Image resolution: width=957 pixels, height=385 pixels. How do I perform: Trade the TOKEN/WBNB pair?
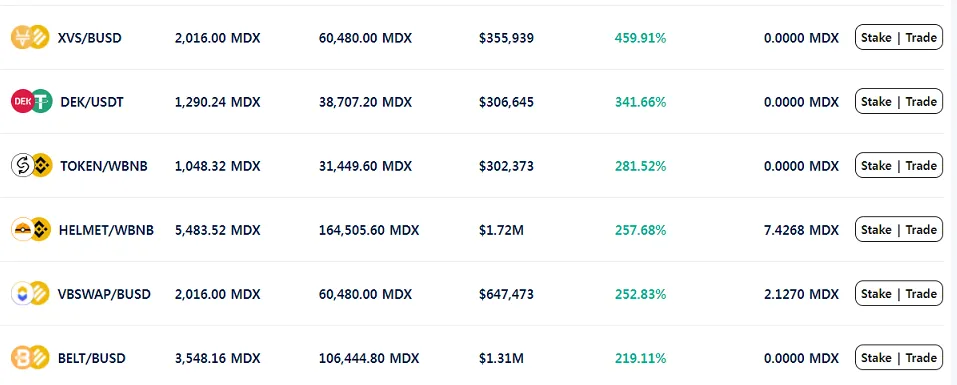tap(921, 165)
